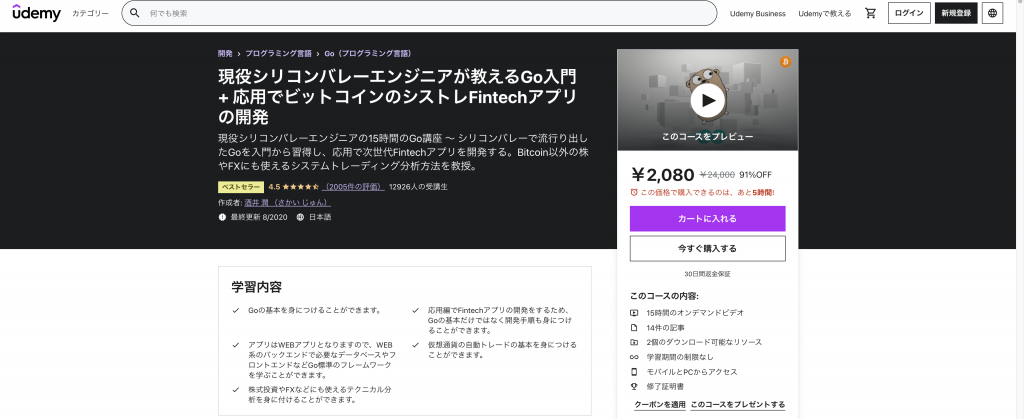Go to プログラミング言語 breadcrumb
Screen dimensions: 1024x419
pos(278,54)
